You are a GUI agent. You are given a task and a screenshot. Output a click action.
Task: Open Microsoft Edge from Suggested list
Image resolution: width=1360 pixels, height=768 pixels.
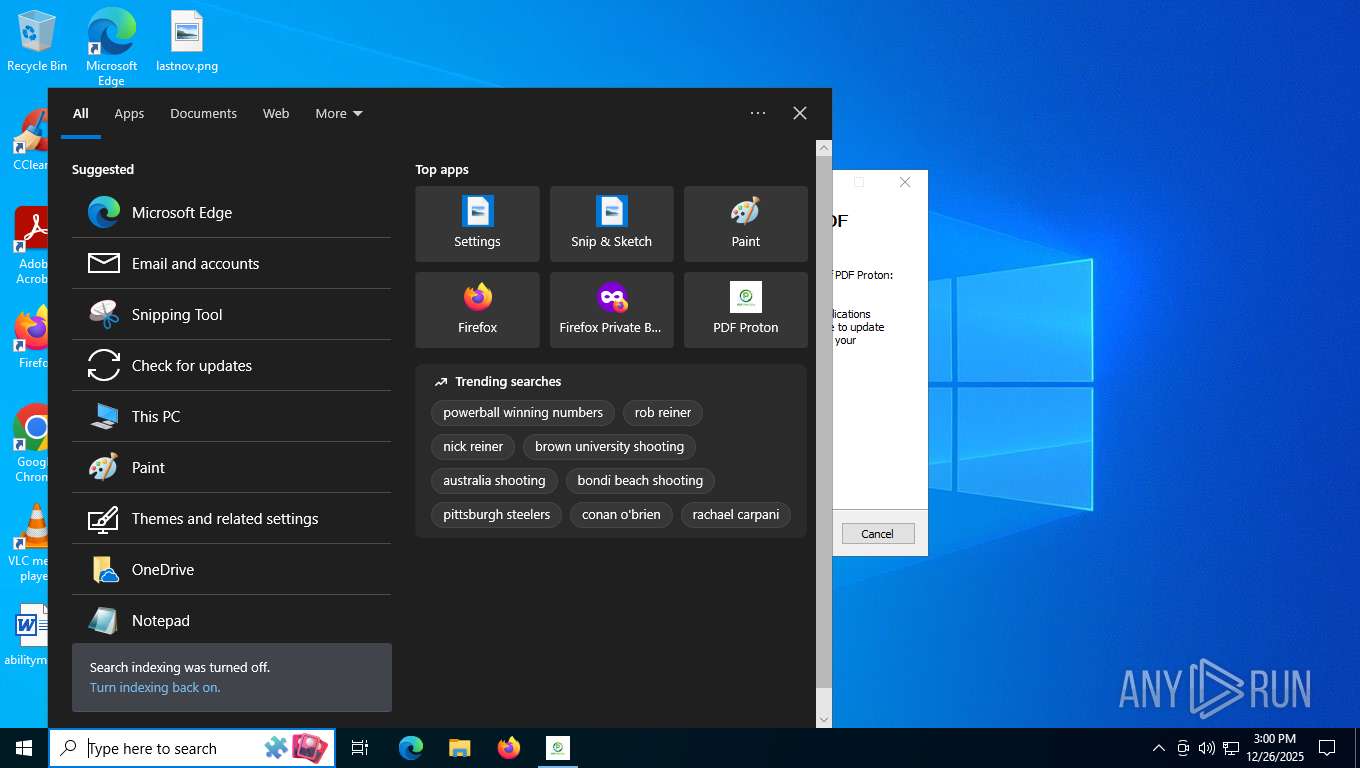(231, 212)
